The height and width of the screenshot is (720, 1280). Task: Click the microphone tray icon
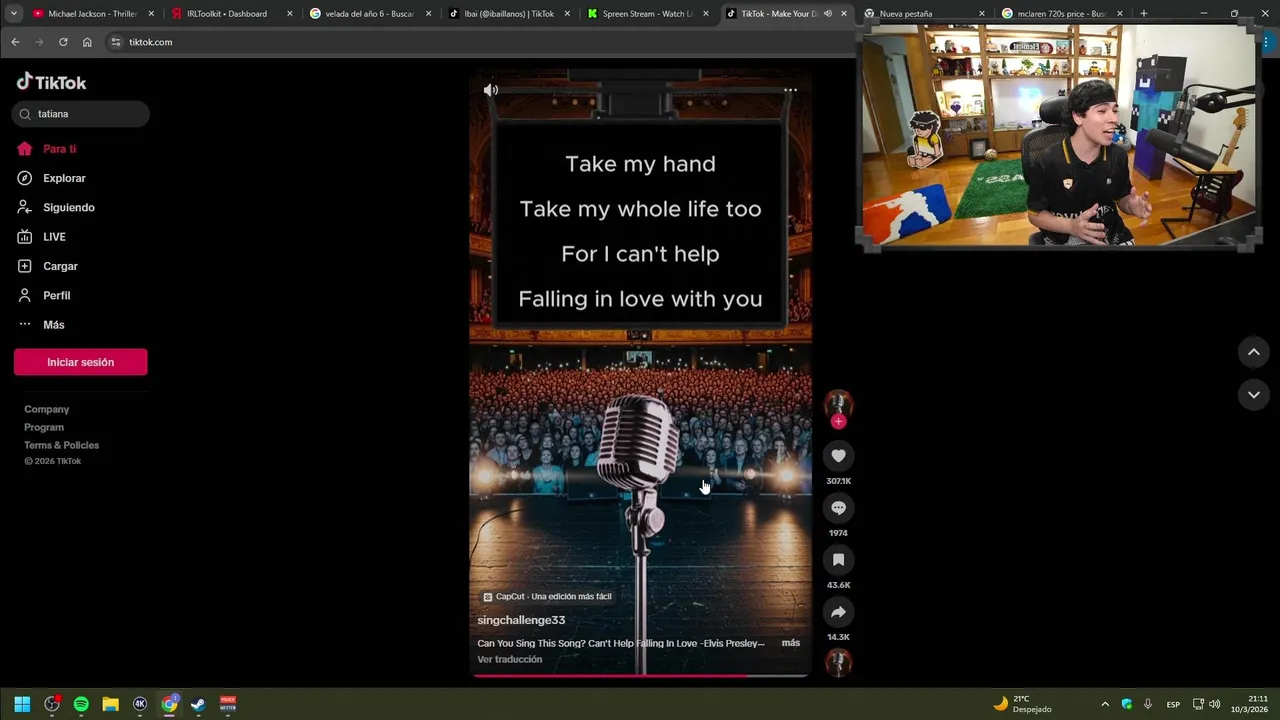coord(1148,704)
